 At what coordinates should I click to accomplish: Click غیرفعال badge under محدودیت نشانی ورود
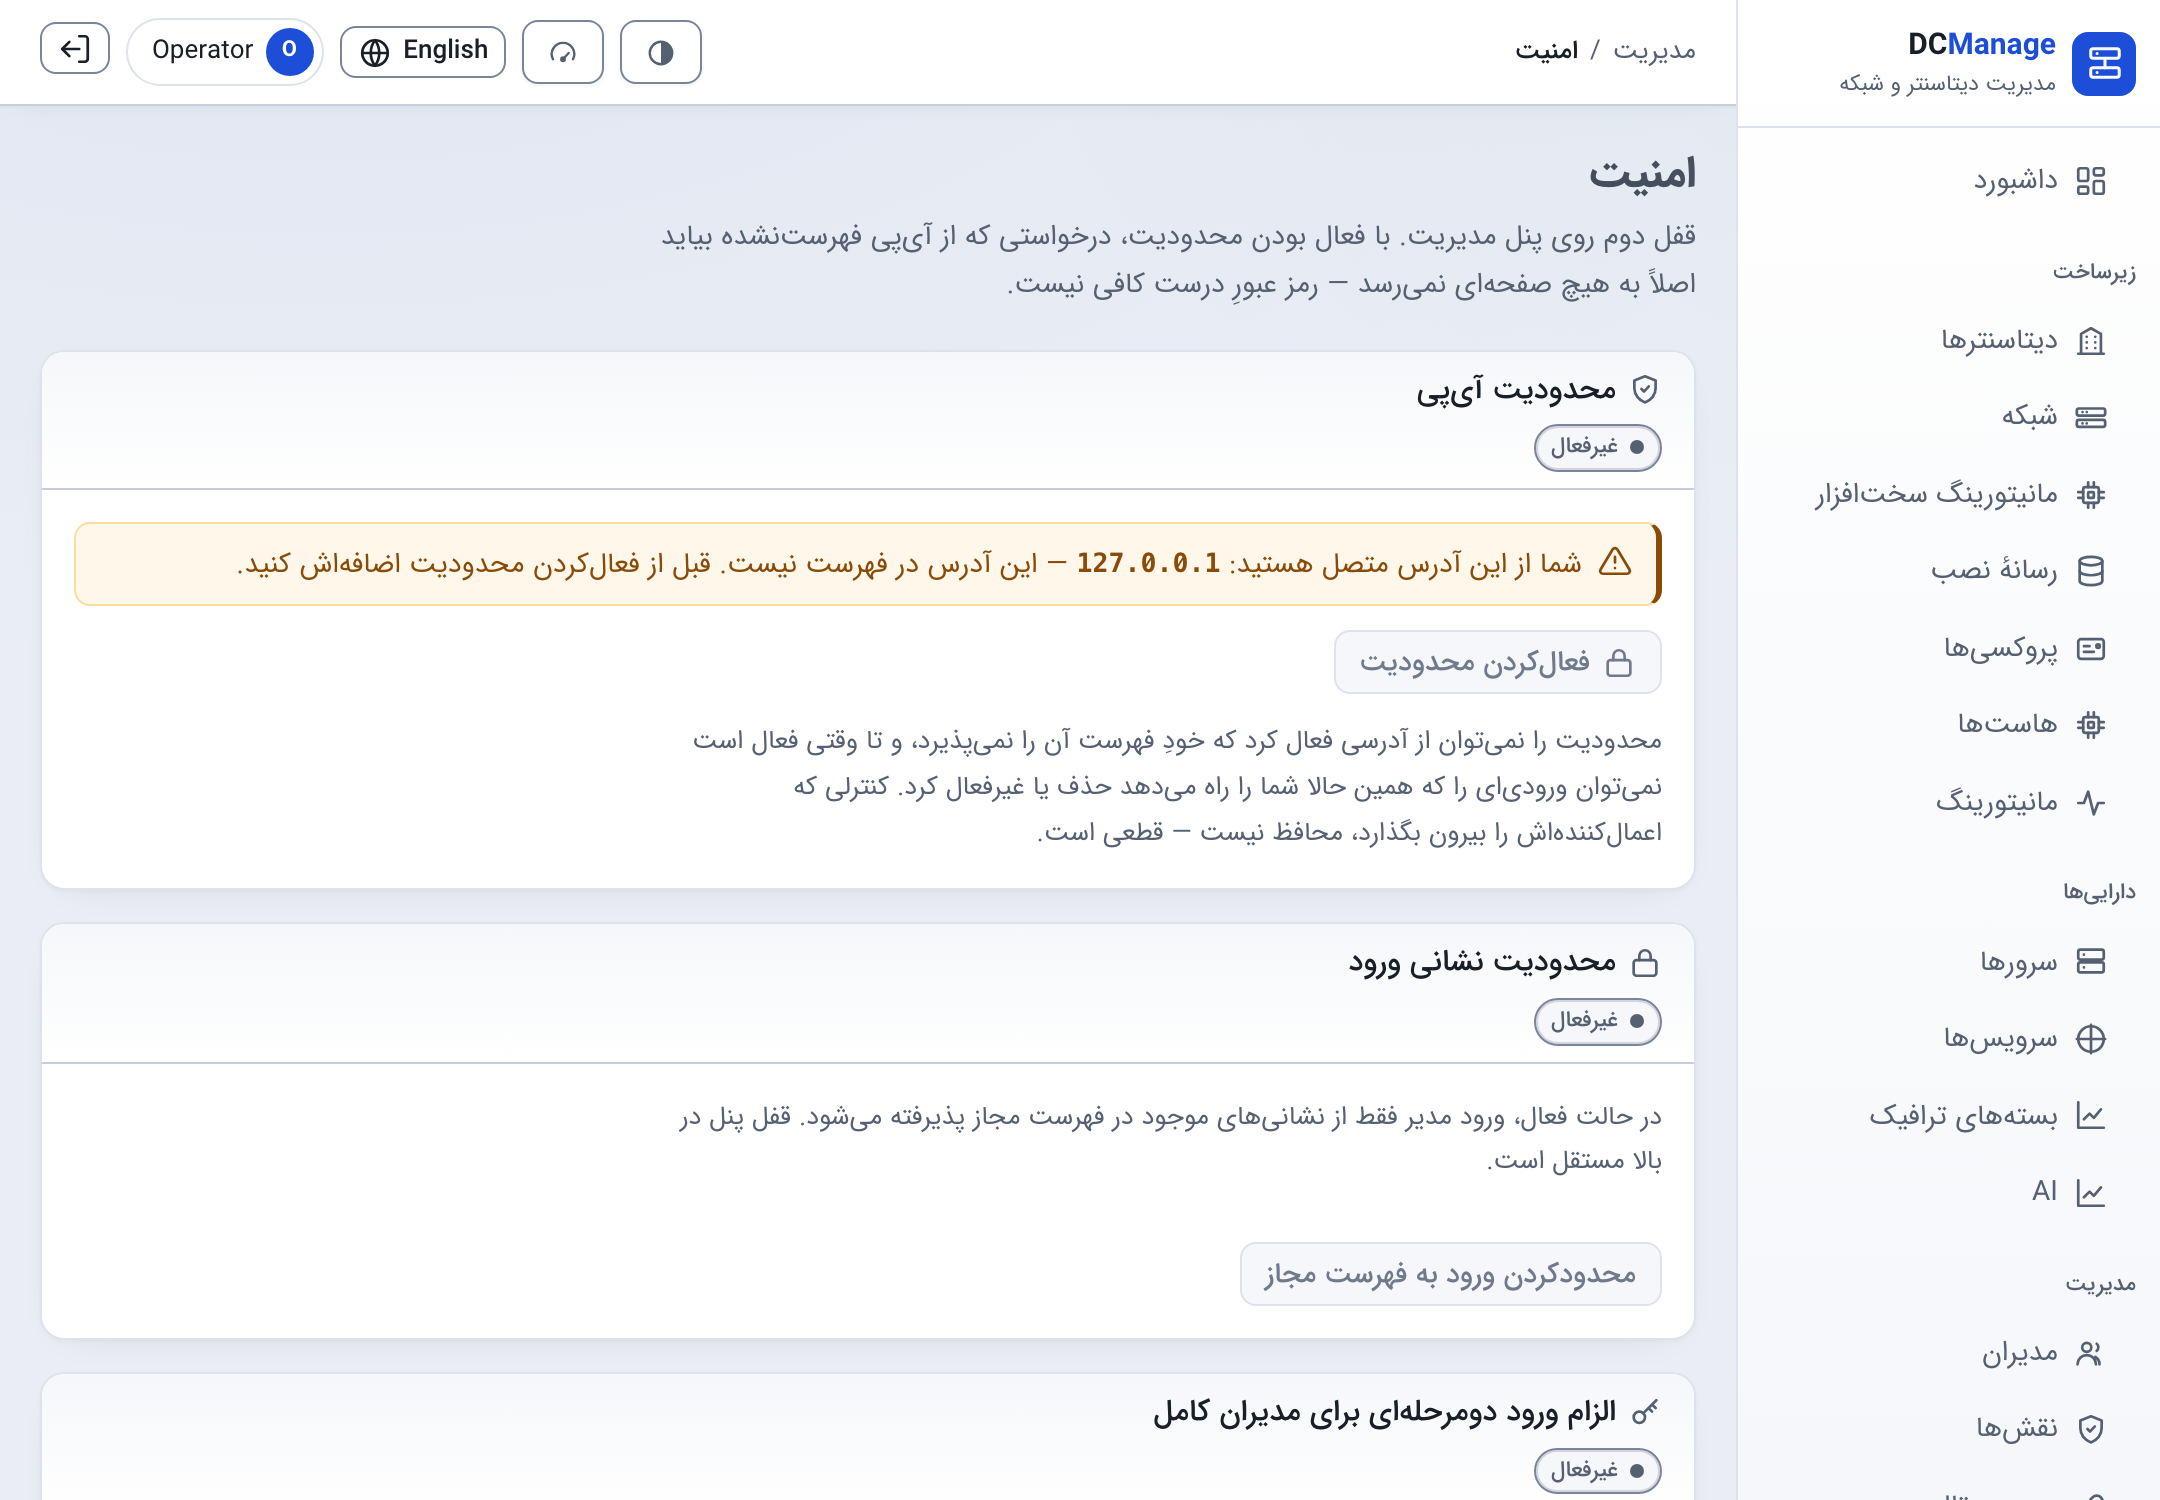[1598, 1021]
